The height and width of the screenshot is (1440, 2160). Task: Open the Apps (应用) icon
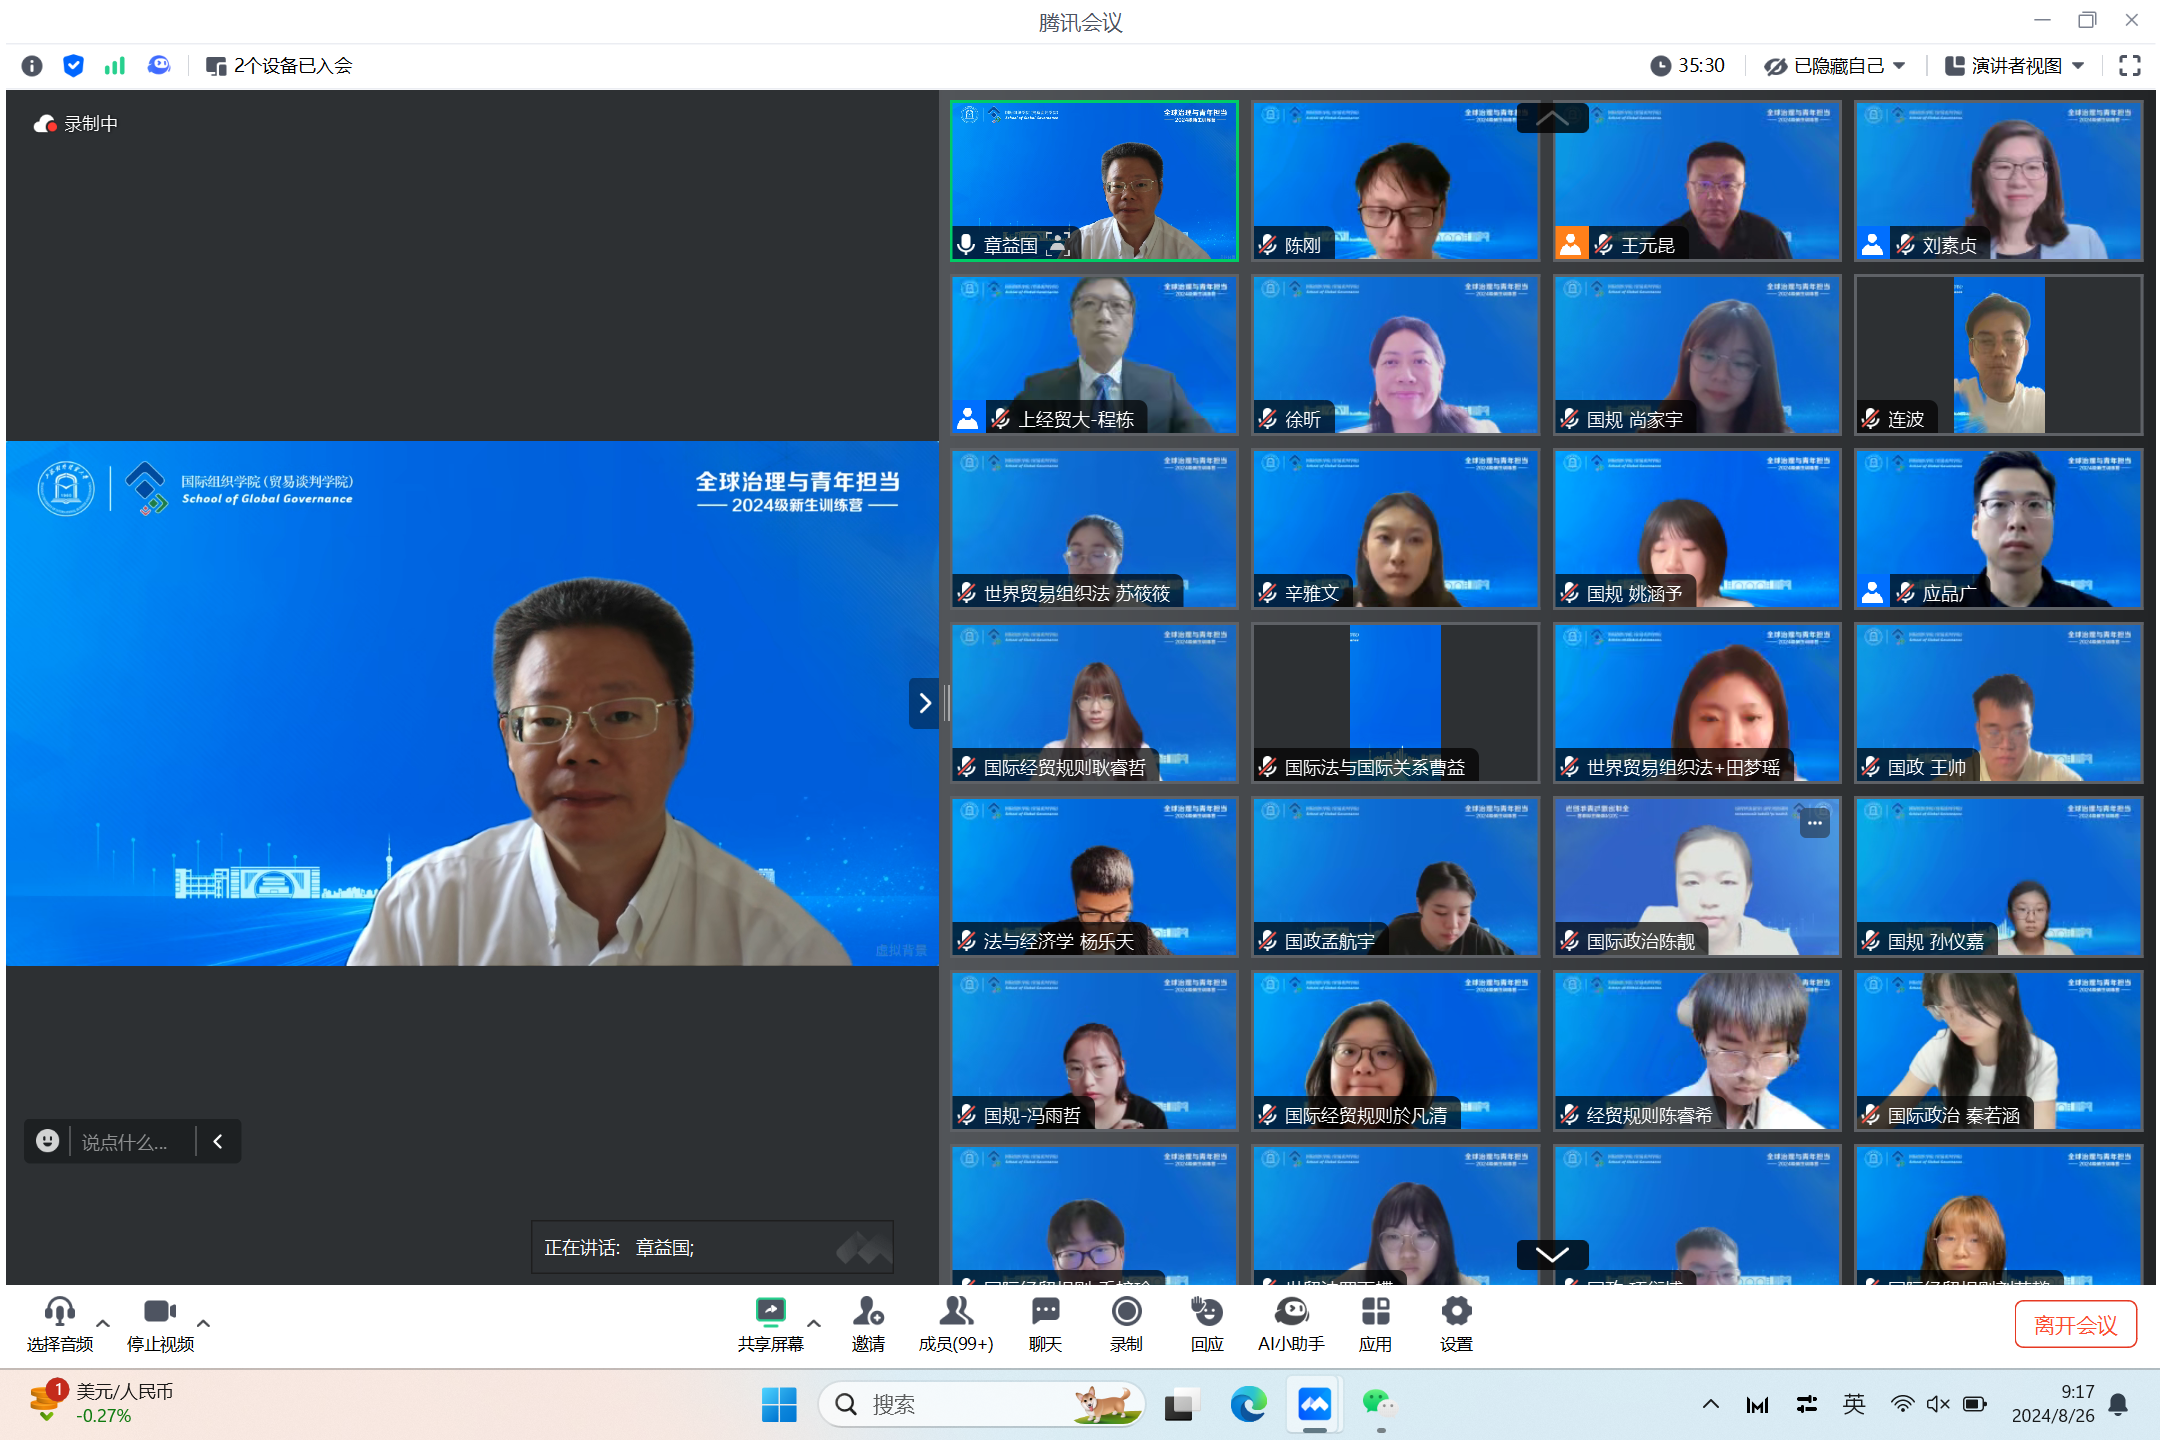click(x=1375, y=1312)
